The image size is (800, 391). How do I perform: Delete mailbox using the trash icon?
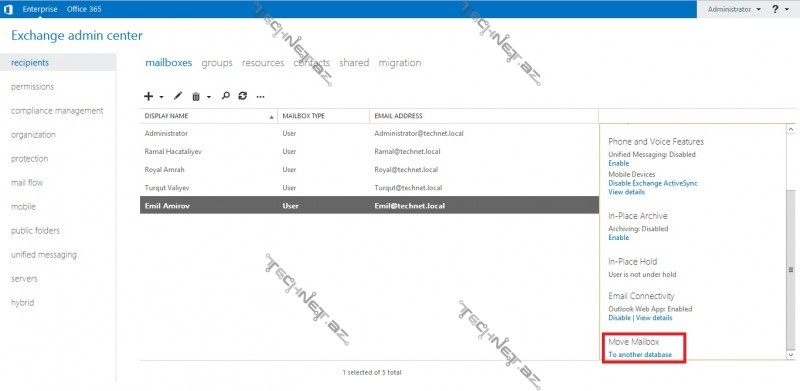tap(196, 96)
